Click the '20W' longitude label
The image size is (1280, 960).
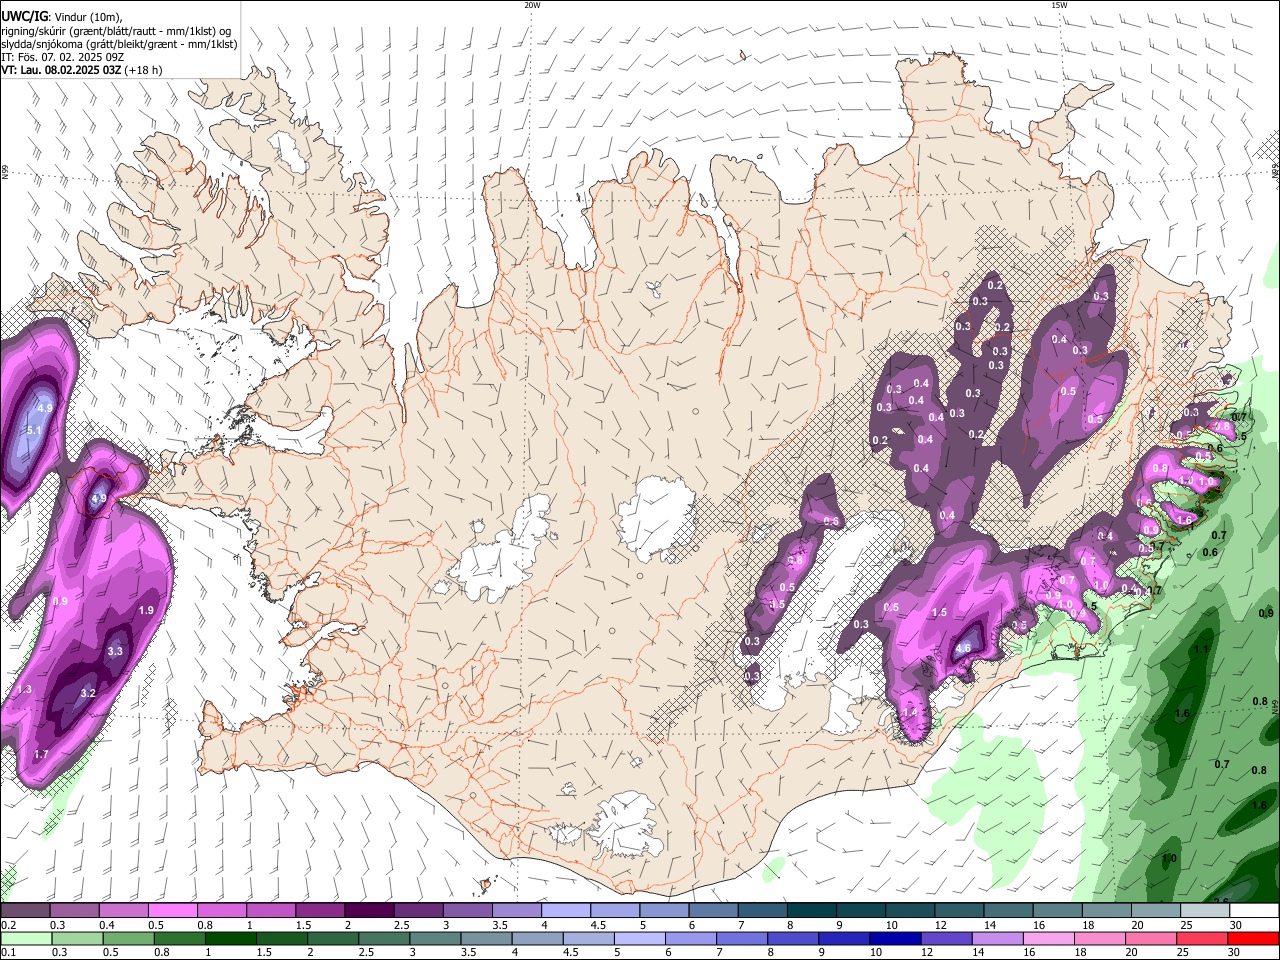(x=532, y=5)
